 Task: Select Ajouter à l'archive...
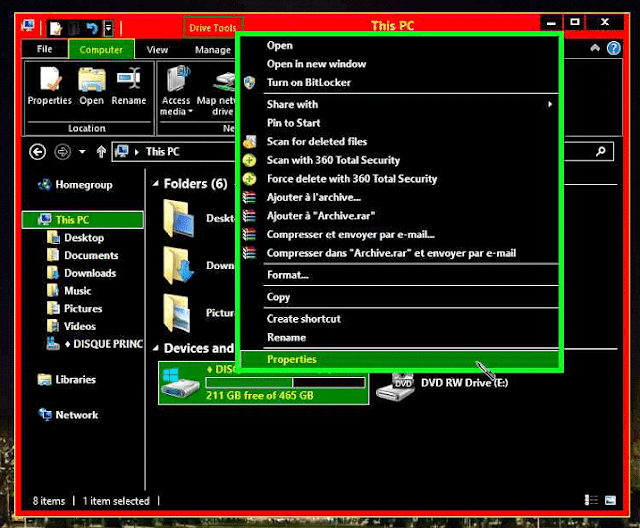point(399,197)
